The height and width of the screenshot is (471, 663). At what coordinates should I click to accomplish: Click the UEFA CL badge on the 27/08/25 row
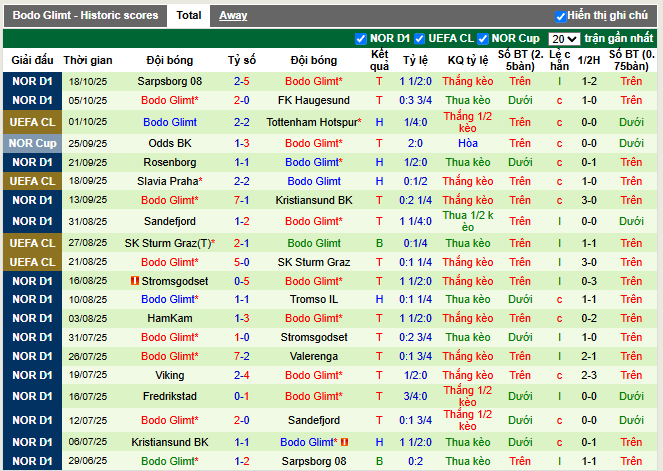click(32, 243)
